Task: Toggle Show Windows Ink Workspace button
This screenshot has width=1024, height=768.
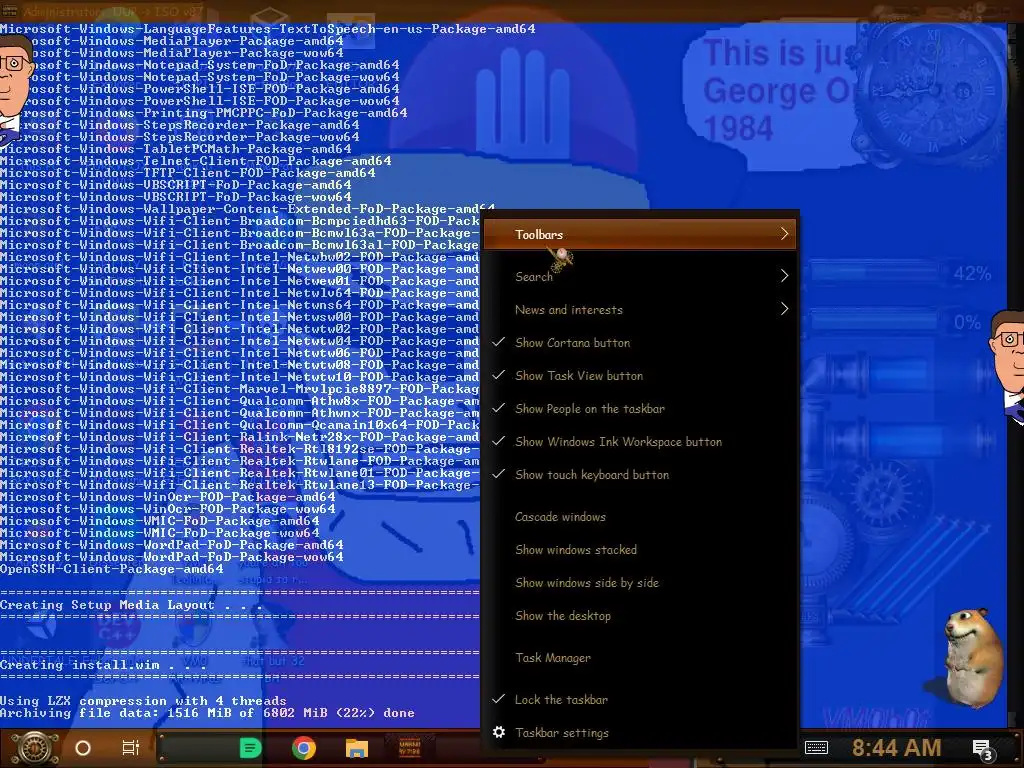Action: (640, 442)
